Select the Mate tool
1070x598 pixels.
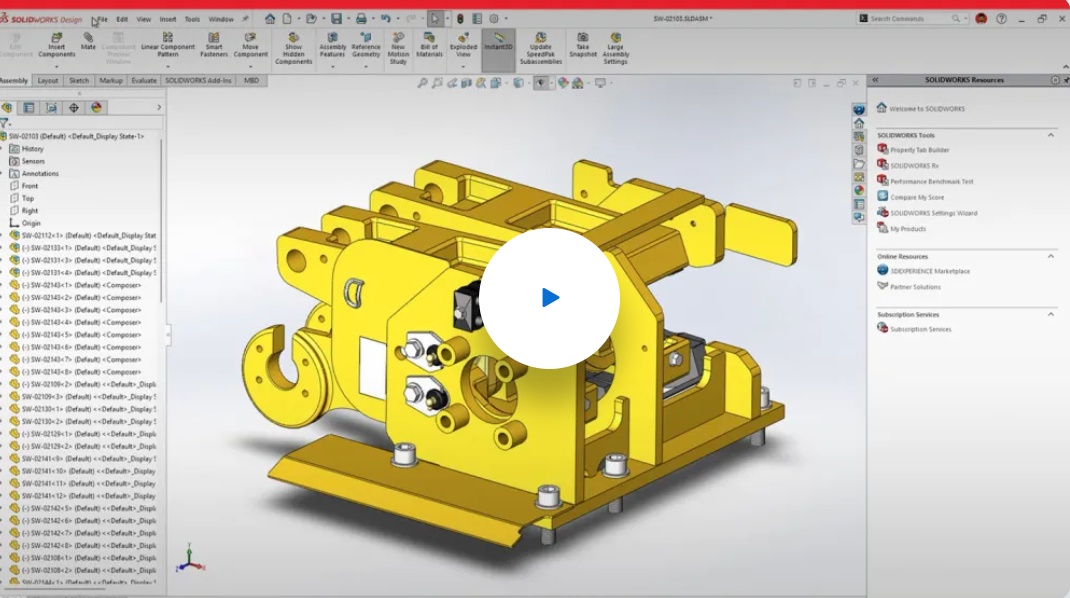(x=88, y=42)
